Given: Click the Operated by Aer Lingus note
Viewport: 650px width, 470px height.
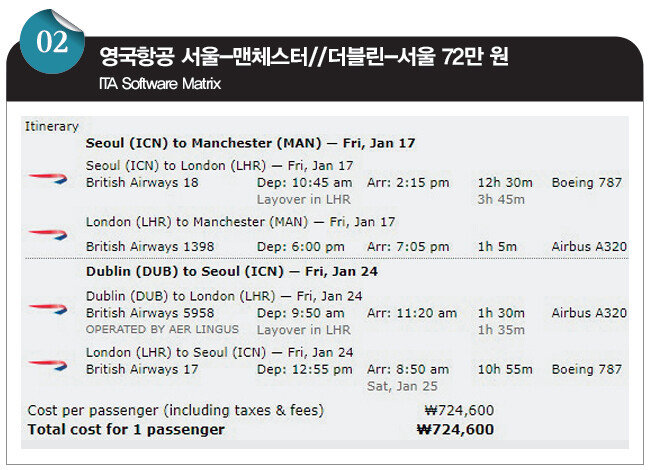Looking at the screenshot, I should (x=162, y=329).
